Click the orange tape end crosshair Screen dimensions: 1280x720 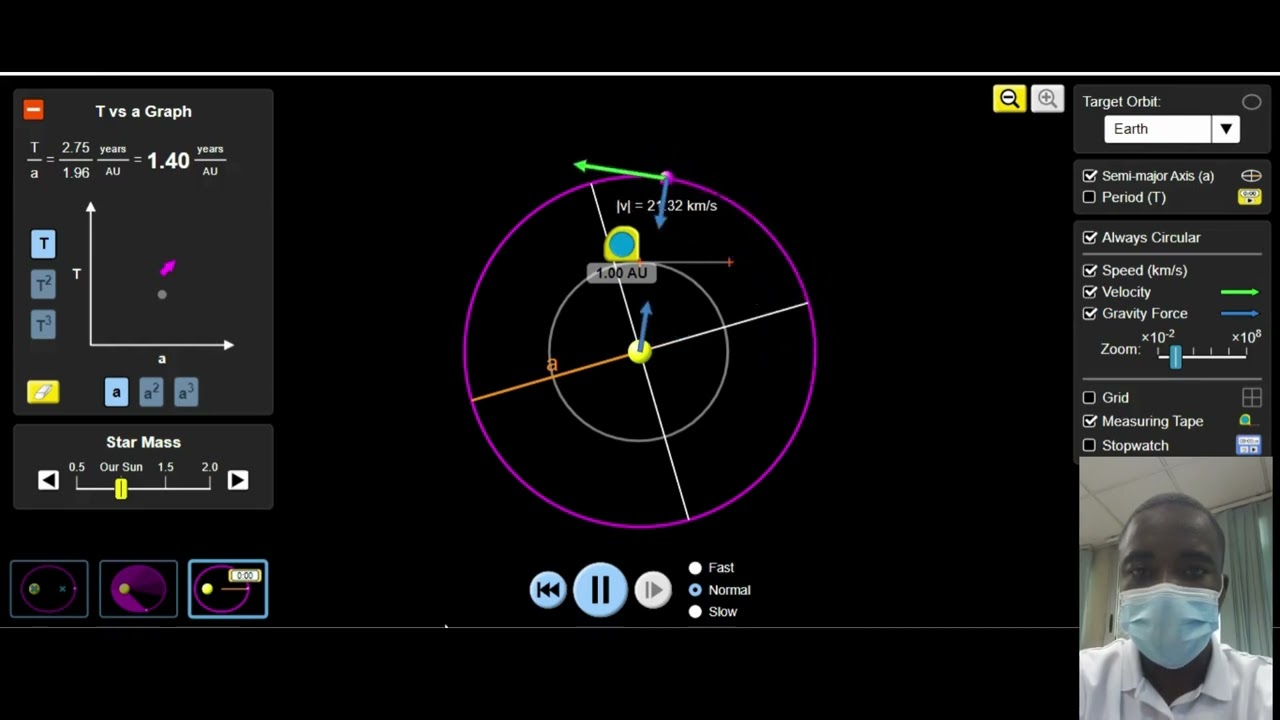tap(730, 262)
